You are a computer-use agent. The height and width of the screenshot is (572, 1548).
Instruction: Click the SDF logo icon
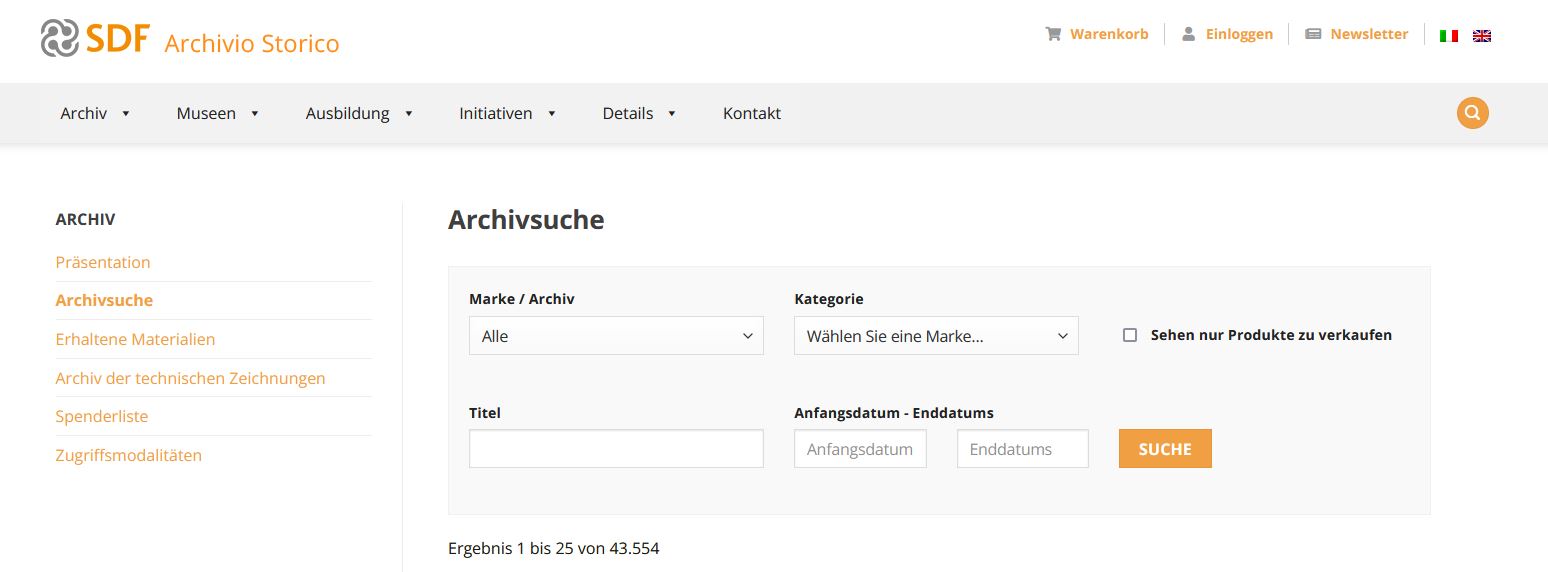click(59, 38)
